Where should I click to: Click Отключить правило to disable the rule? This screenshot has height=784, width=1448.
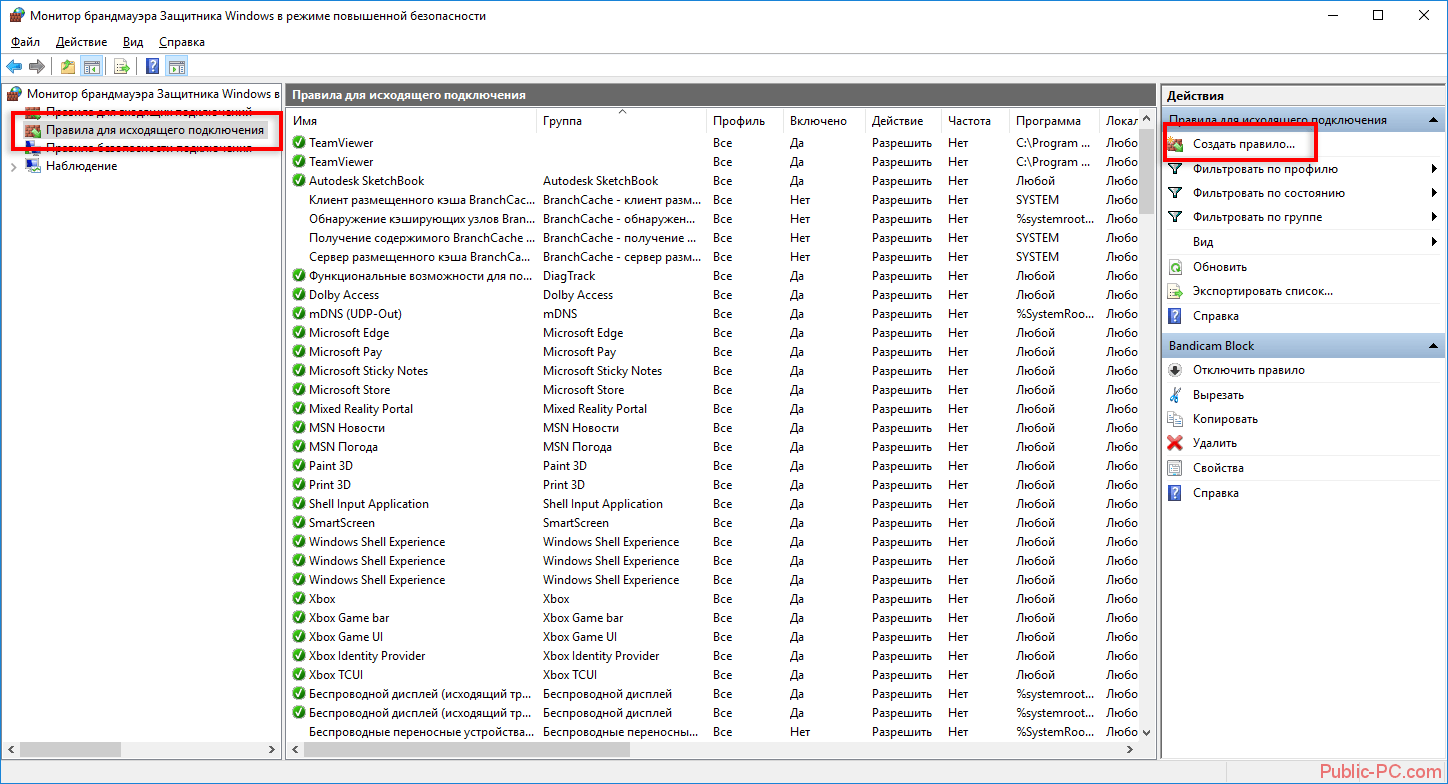point(1248,370)
